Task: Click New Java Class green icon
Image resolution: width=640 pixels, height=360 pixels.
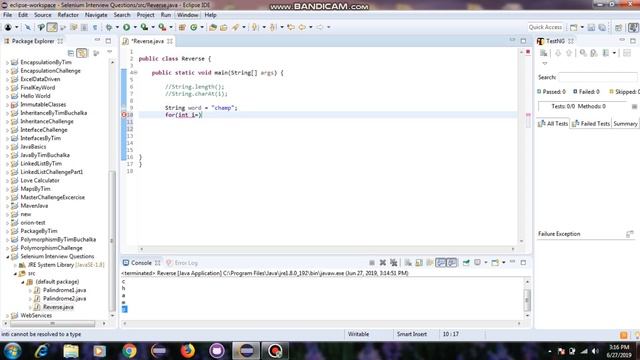Action: tap(193, 27)
